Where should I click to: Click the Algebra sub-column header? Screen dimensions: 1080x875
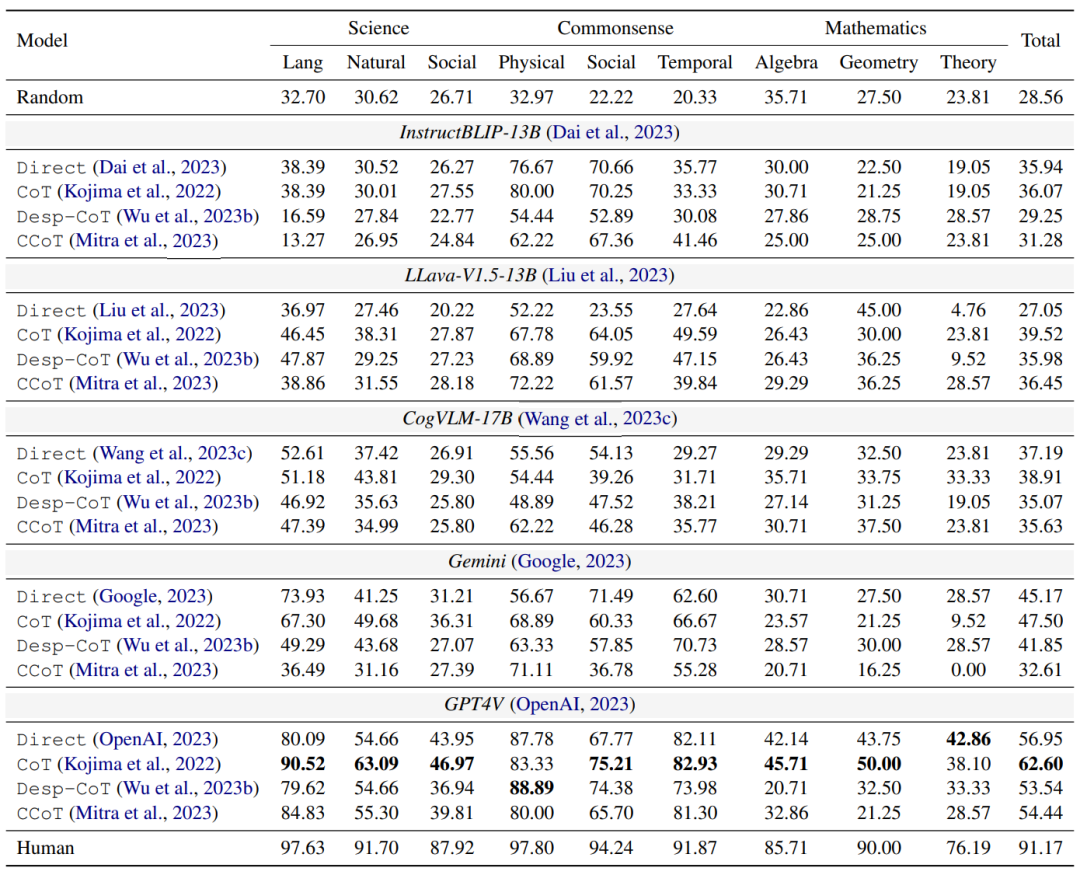pos(786,62)
